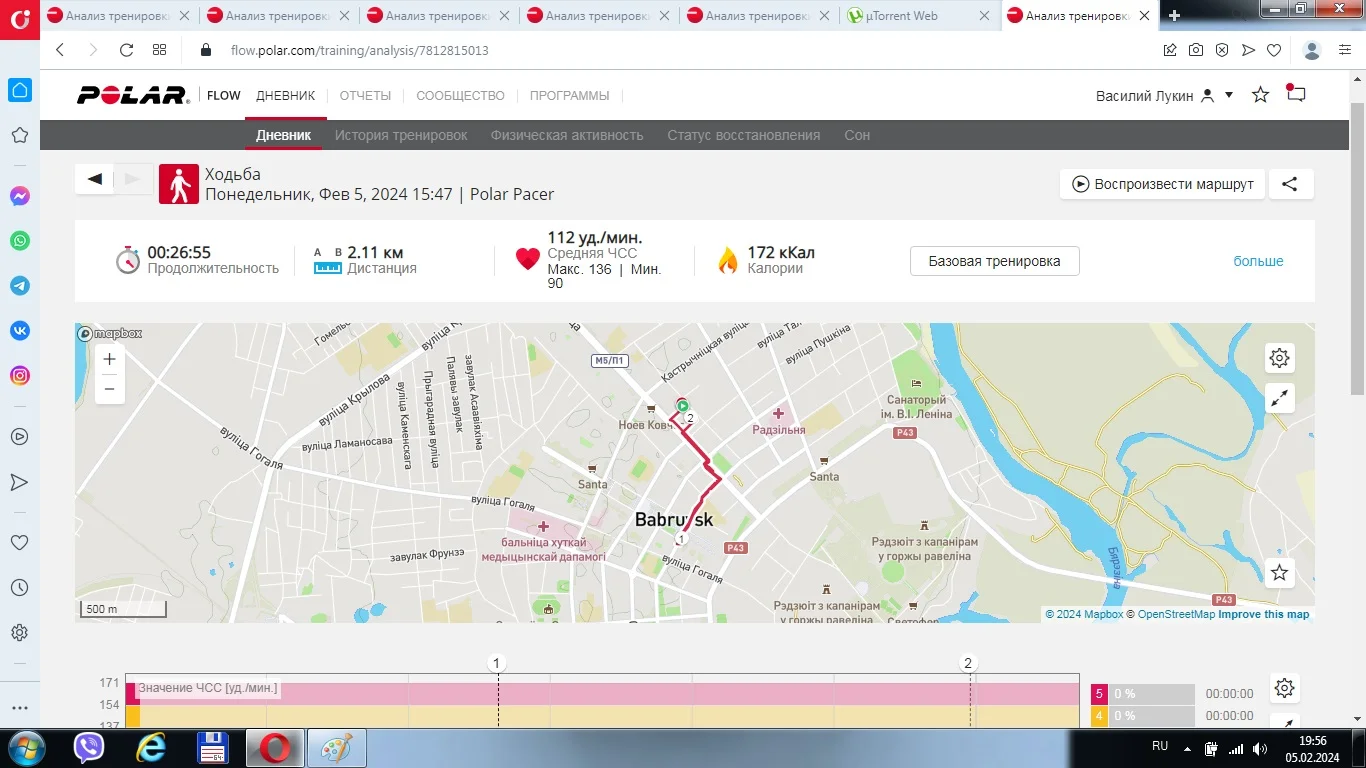The height and width of the screenshot is (768, 1366).
Task: Click the walking activity sport icon
Action: tap(179, 184)
